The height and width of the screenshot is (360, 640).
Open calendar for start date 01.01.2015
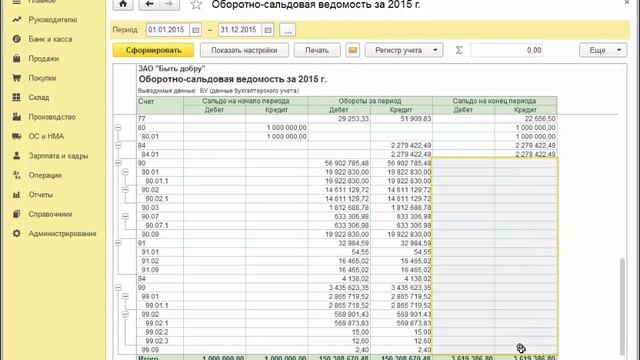(196, 30)
